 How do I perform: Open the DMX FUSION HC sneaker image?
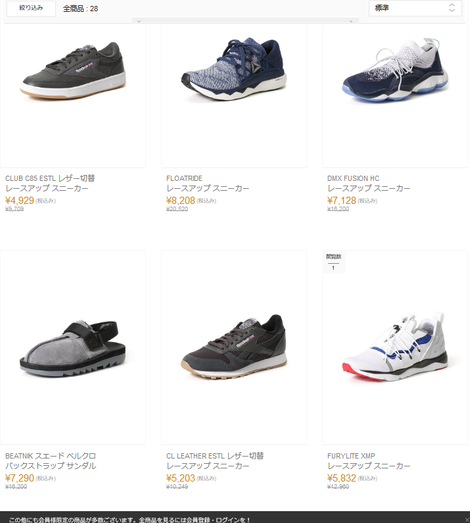click(x=395, y=69)
